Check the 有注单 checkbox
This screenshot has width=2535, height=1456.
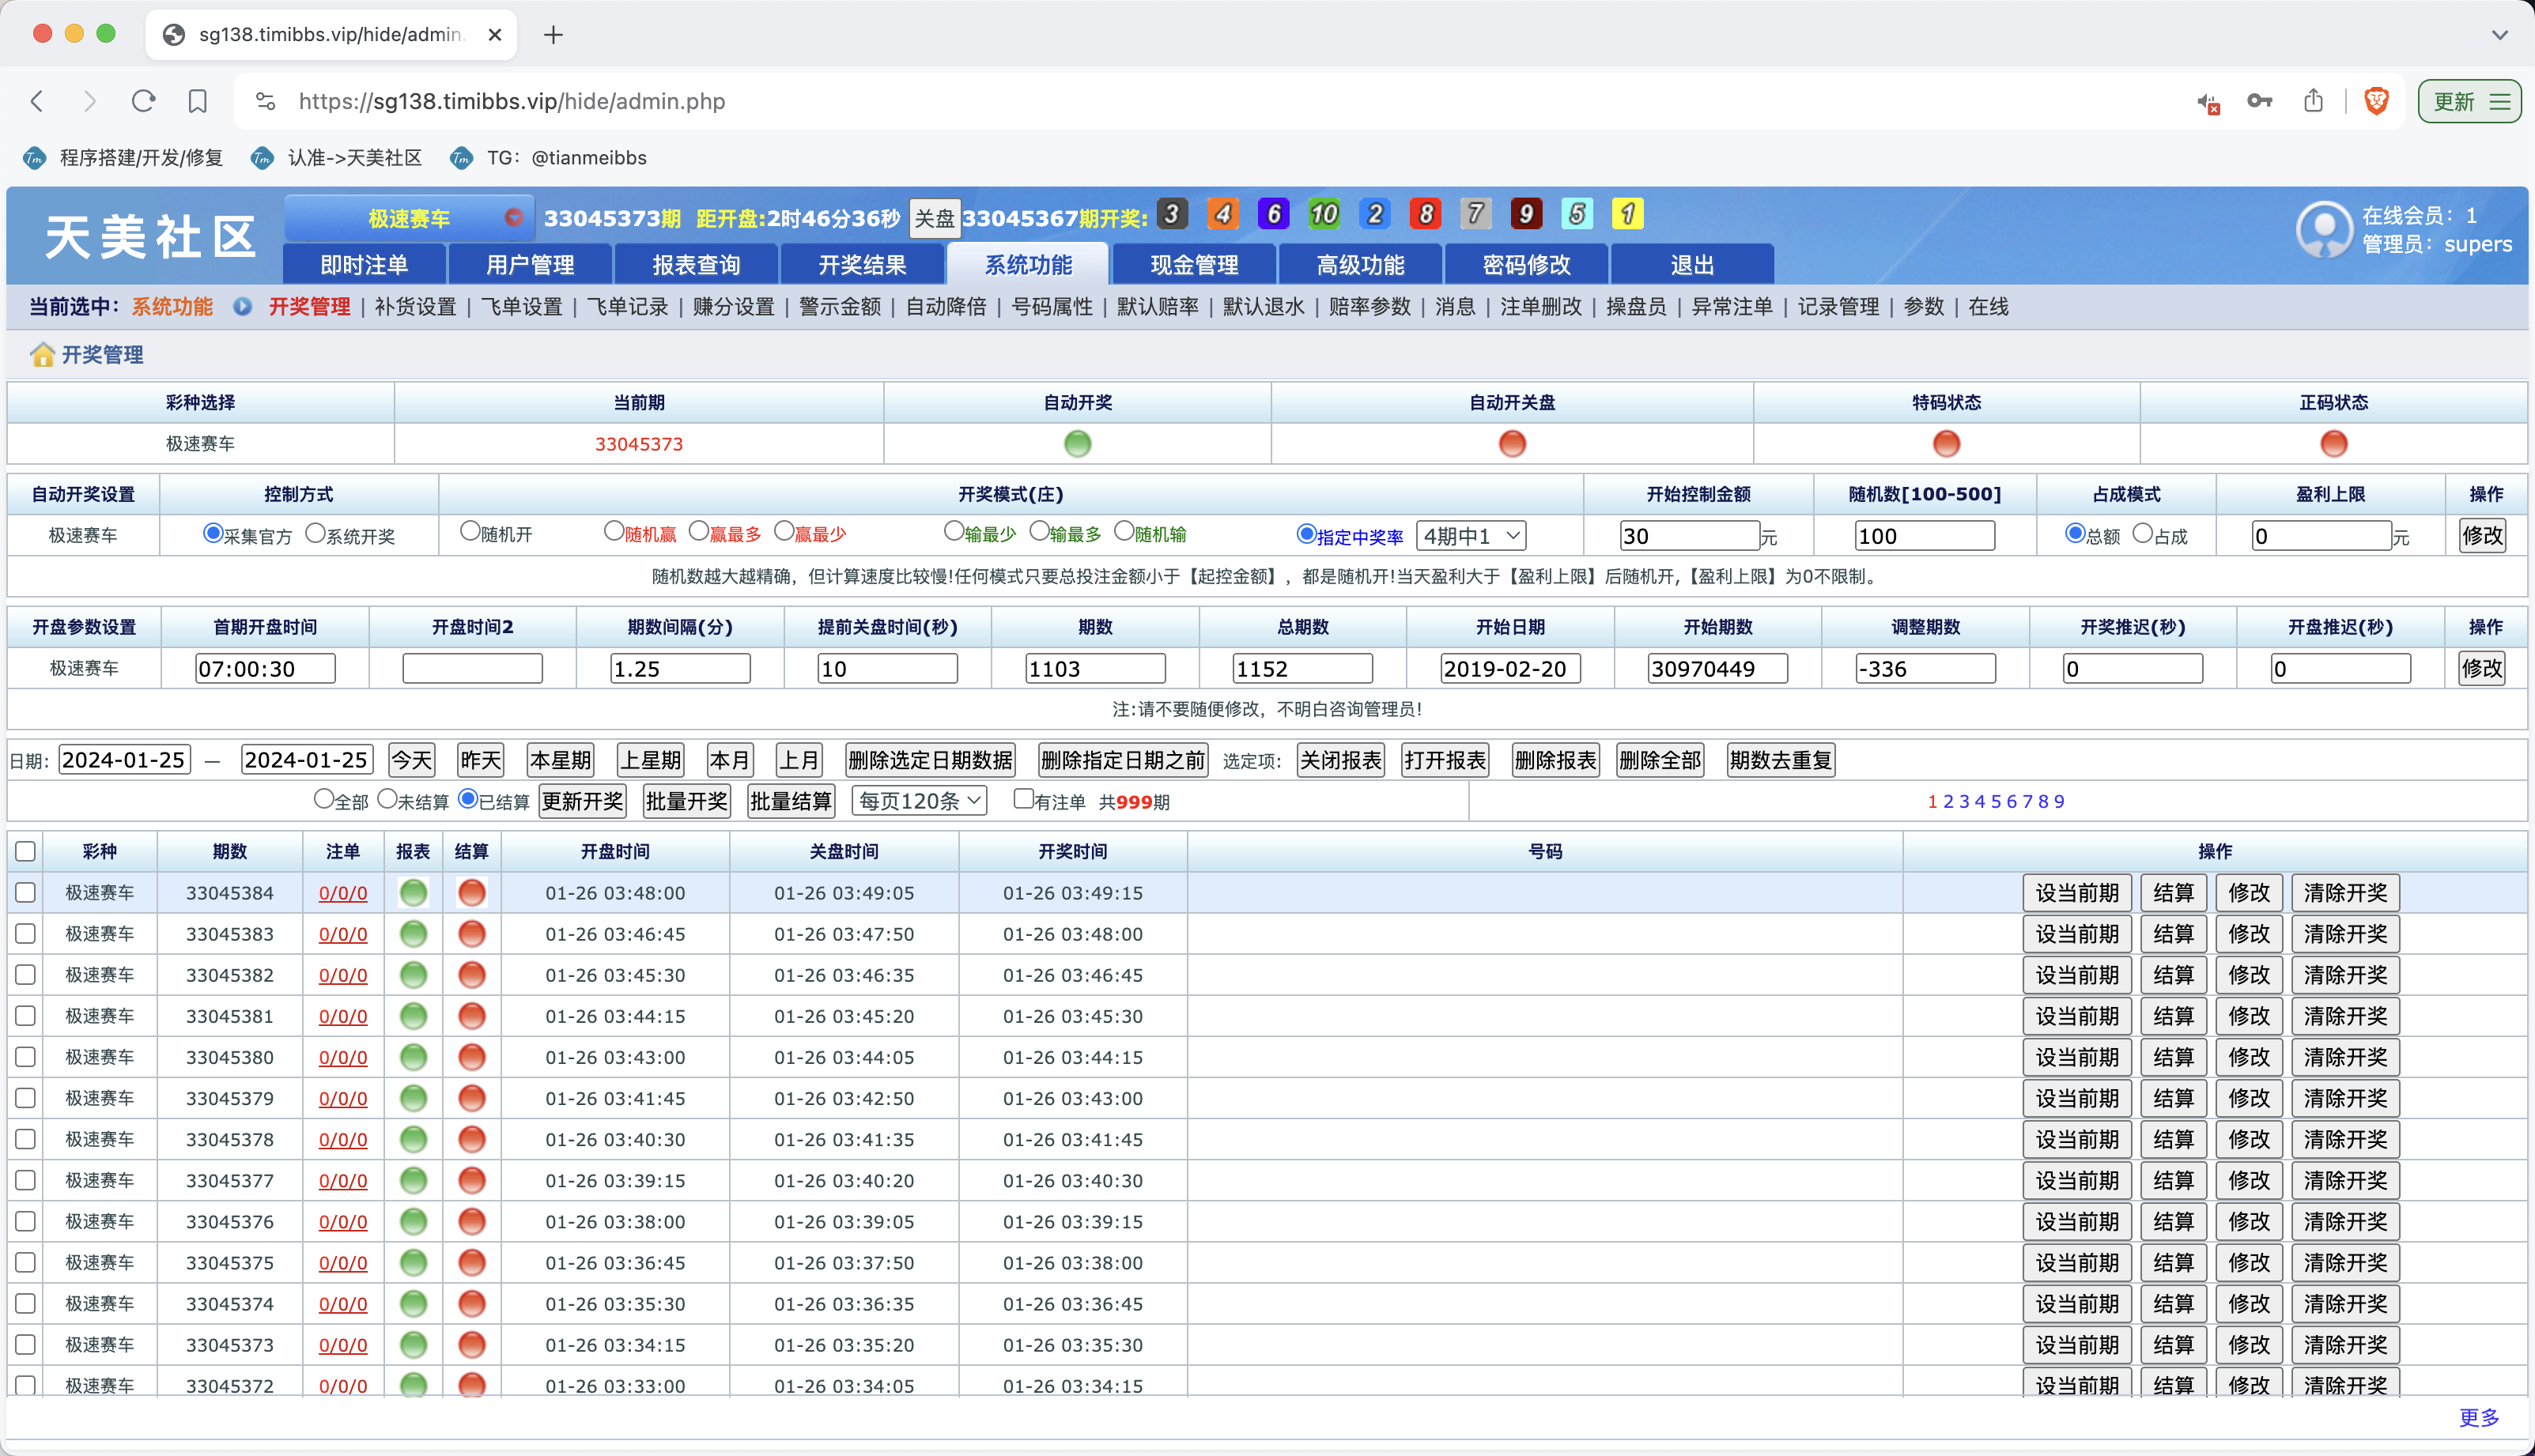(x=1022, y=799)
